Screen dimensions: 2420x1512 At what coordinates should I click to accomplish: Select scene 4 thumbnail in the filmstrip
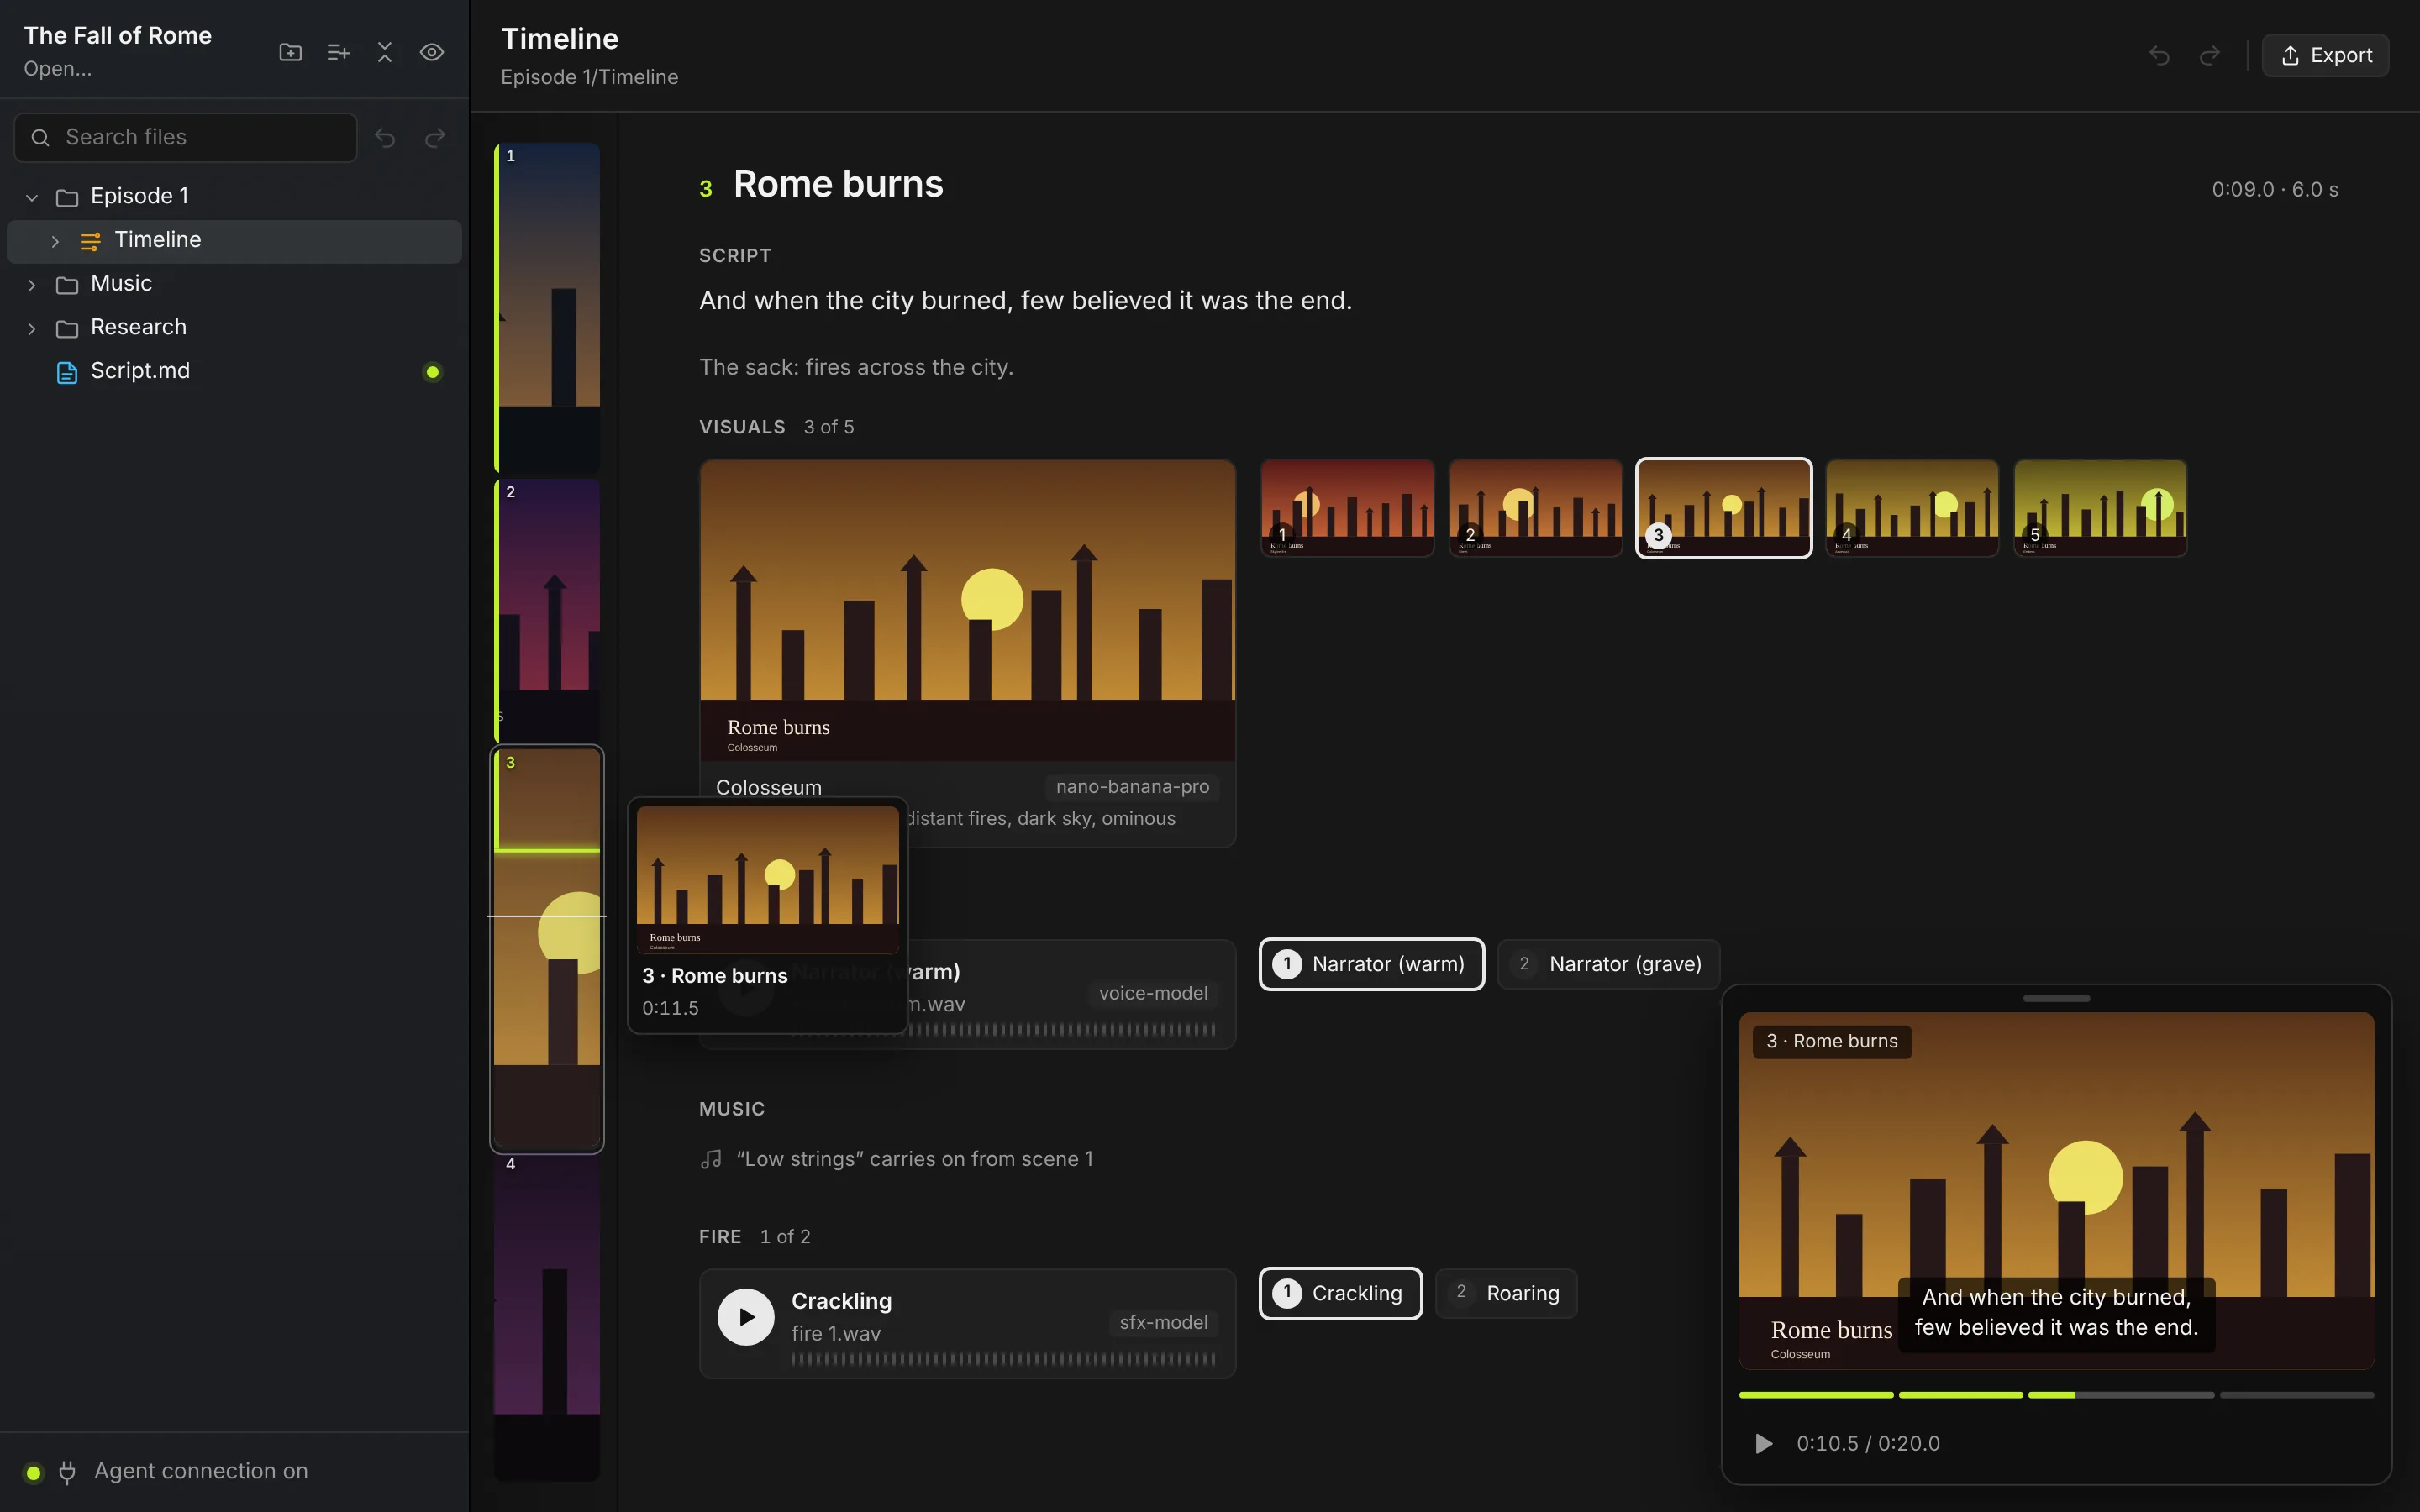point(548,1318)
